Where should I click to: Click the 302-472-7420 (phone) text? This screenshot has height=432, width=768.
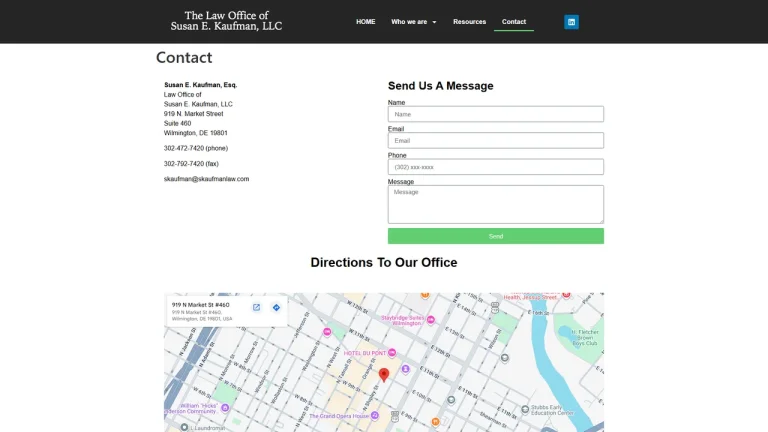pyautogui.click(x=196, y=148)
